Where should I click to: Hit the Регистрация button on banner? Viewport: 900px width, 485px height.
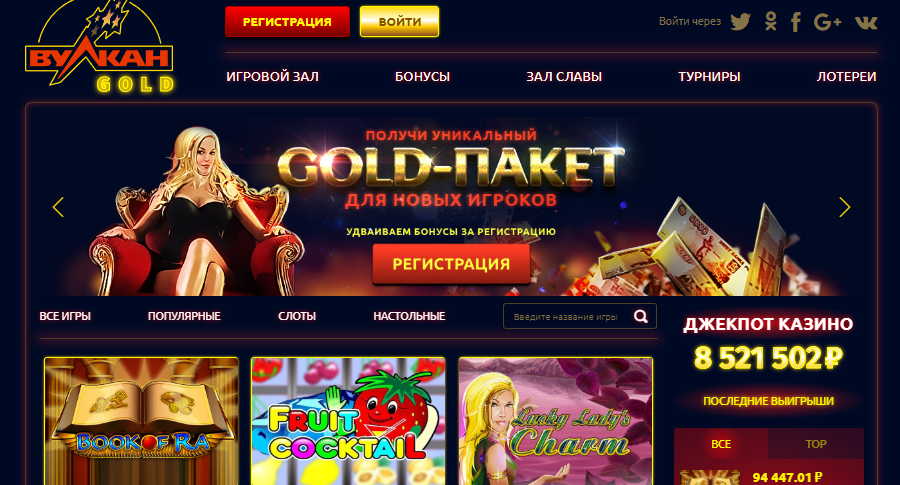[451, 264]
